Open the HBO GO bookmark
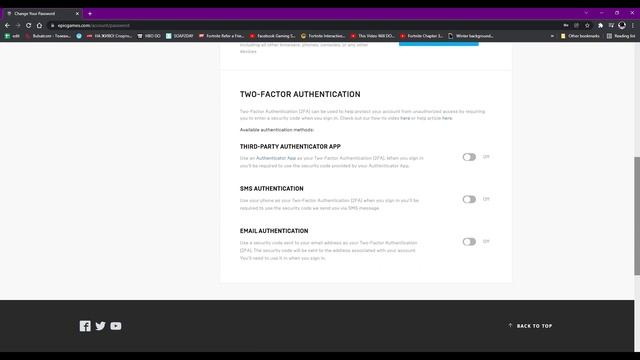The image size is (640, 360). [149, 36]
